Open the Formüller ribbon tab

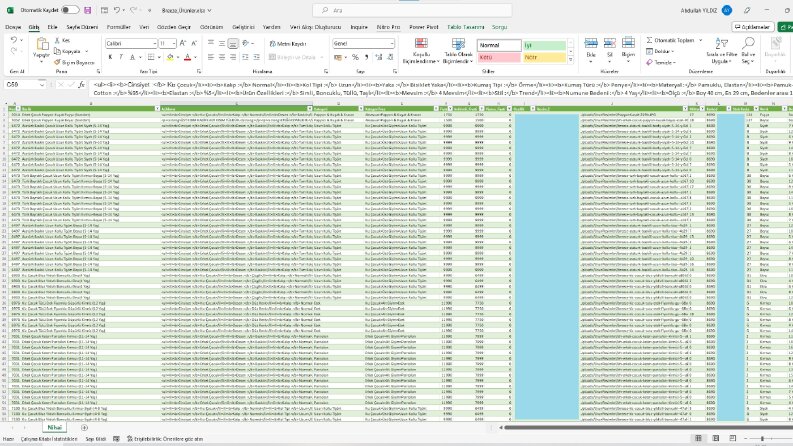tap(118, 27)
